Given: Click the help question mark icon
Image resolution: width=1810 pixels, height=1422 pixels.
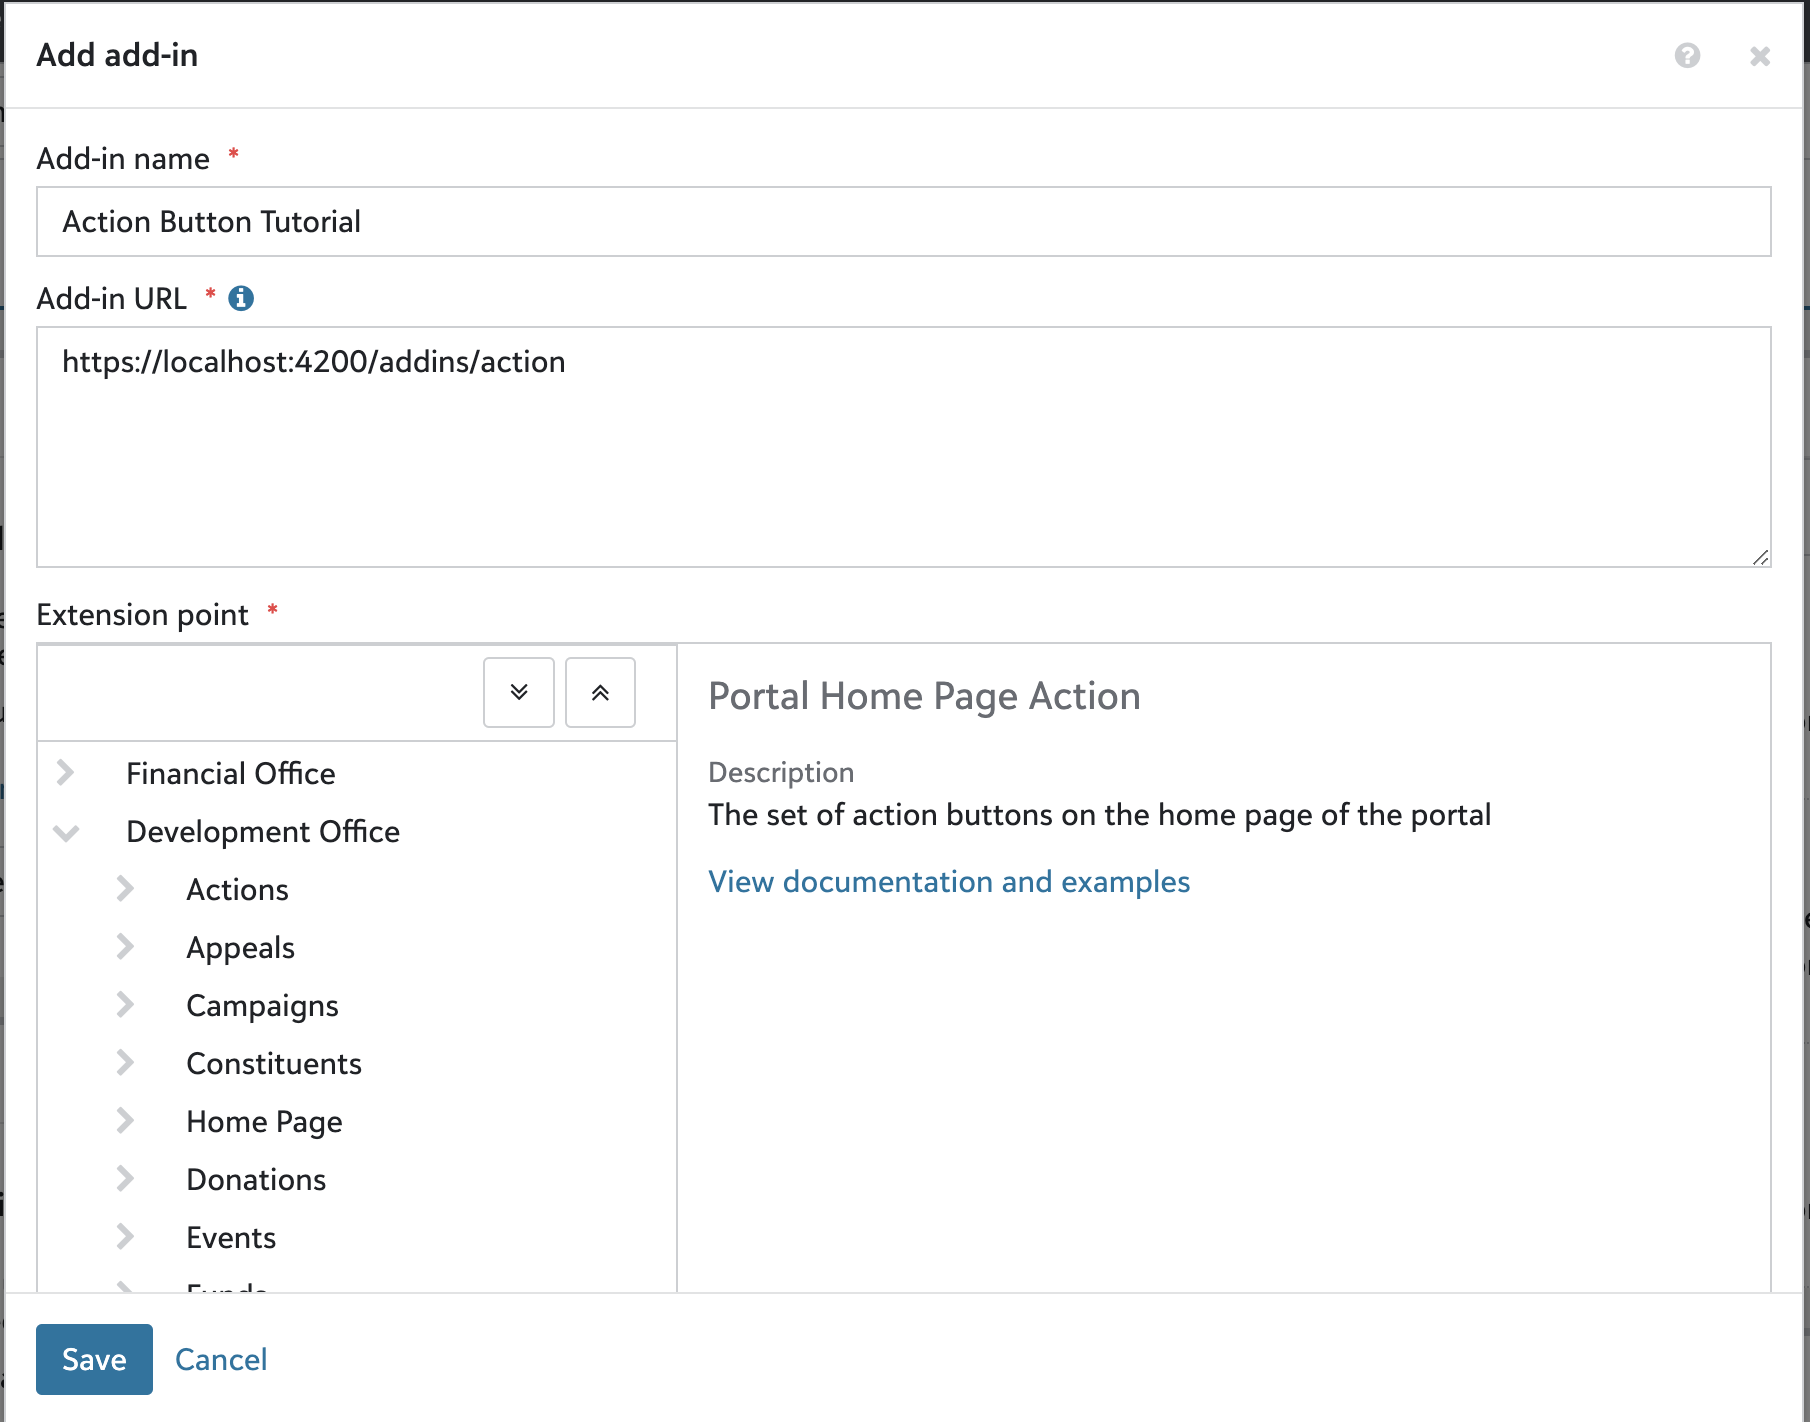Looking at the screenshot, I should pyautogui.click(x=1687, y=56).
